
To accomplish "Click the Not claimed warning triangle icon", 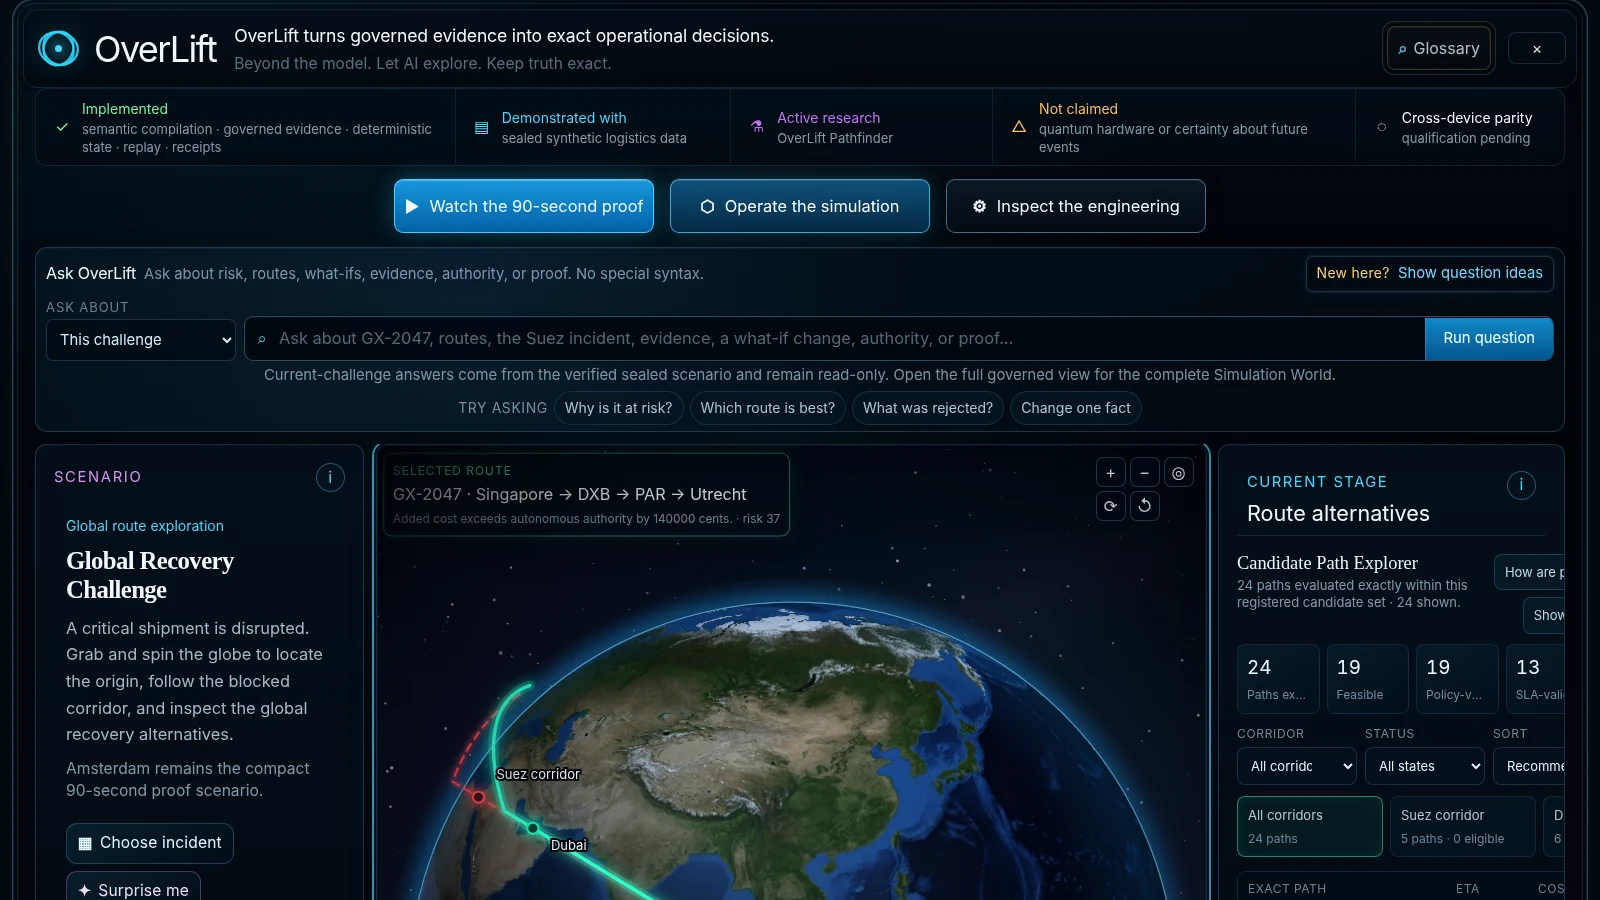I will pyautogui.click(x=1019, y=127).
